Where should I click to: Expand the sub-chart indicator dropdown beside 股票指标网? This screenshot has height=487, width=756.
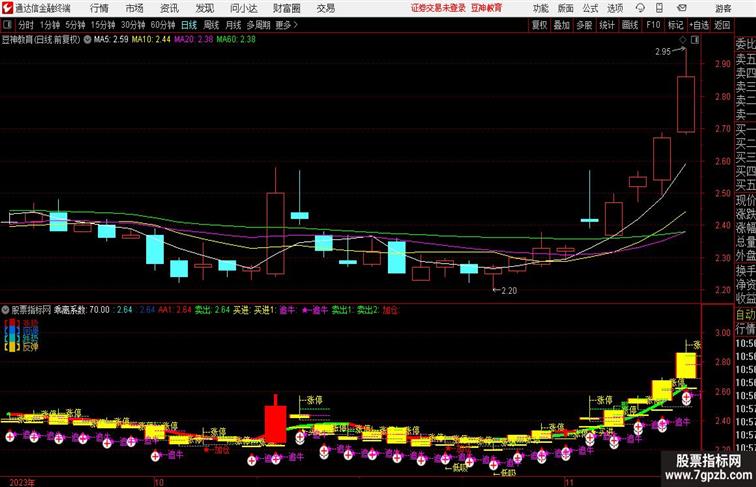point(6,310)
